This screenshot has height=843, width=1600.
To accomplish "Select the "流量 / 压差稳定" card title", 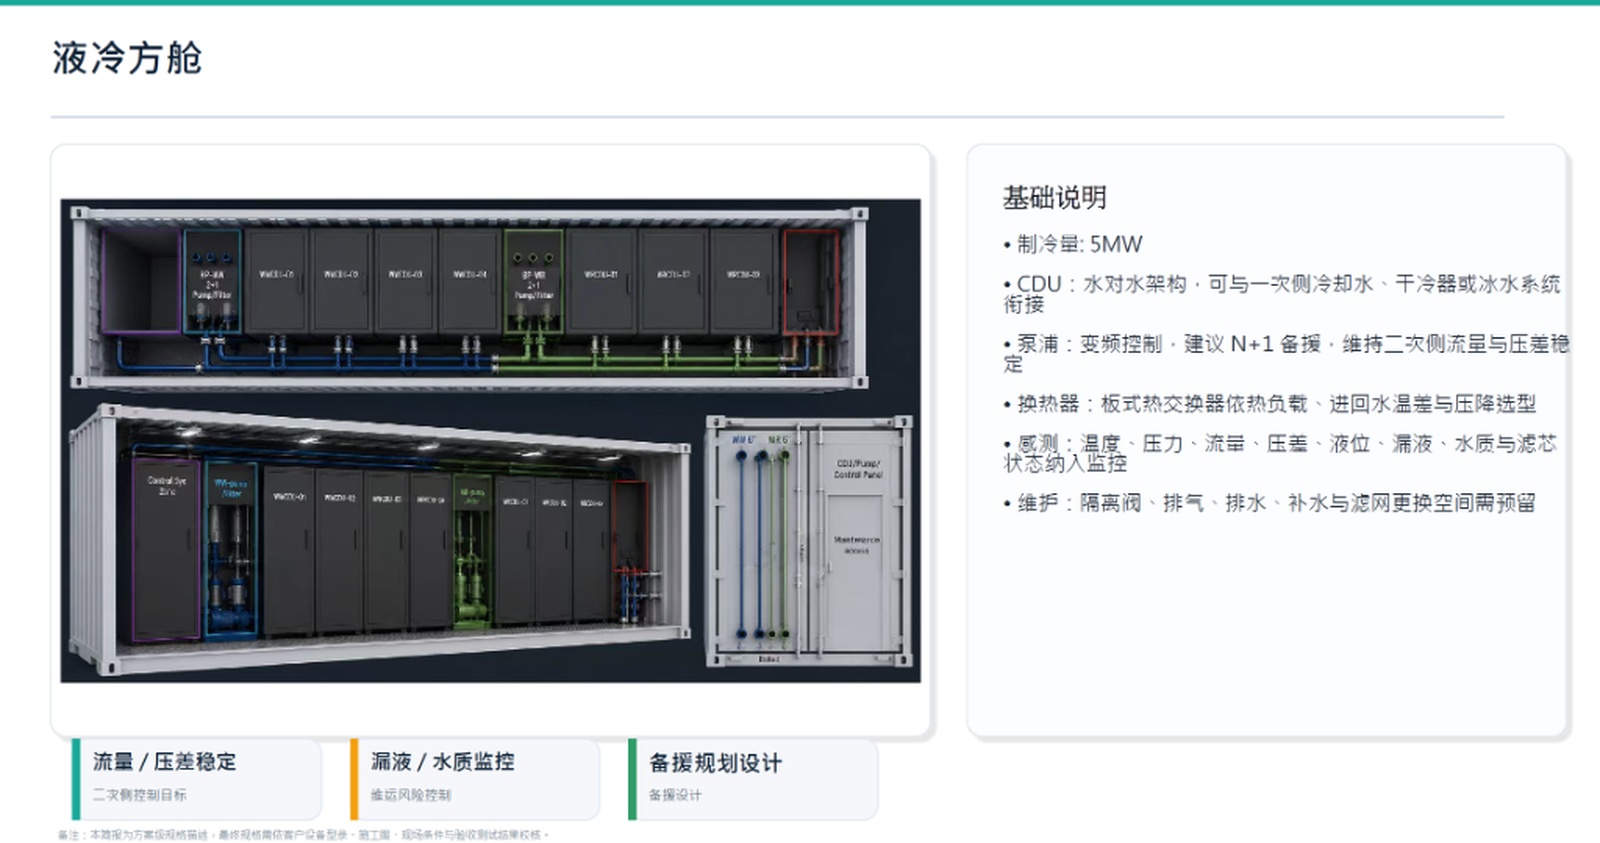I will (x=165, y=762).
